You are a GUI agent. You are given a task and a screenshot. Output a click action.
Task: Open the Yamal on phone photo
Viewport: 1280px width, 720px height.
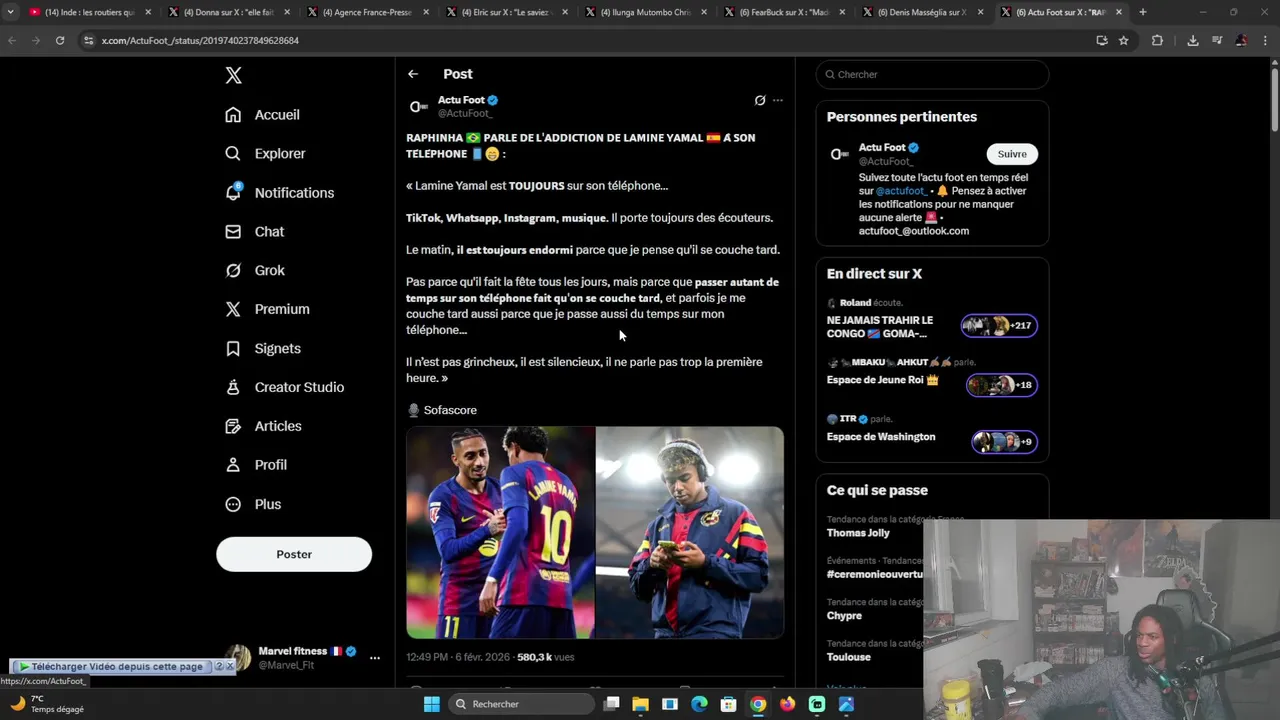pyautogui.click(x=690, y=532)
